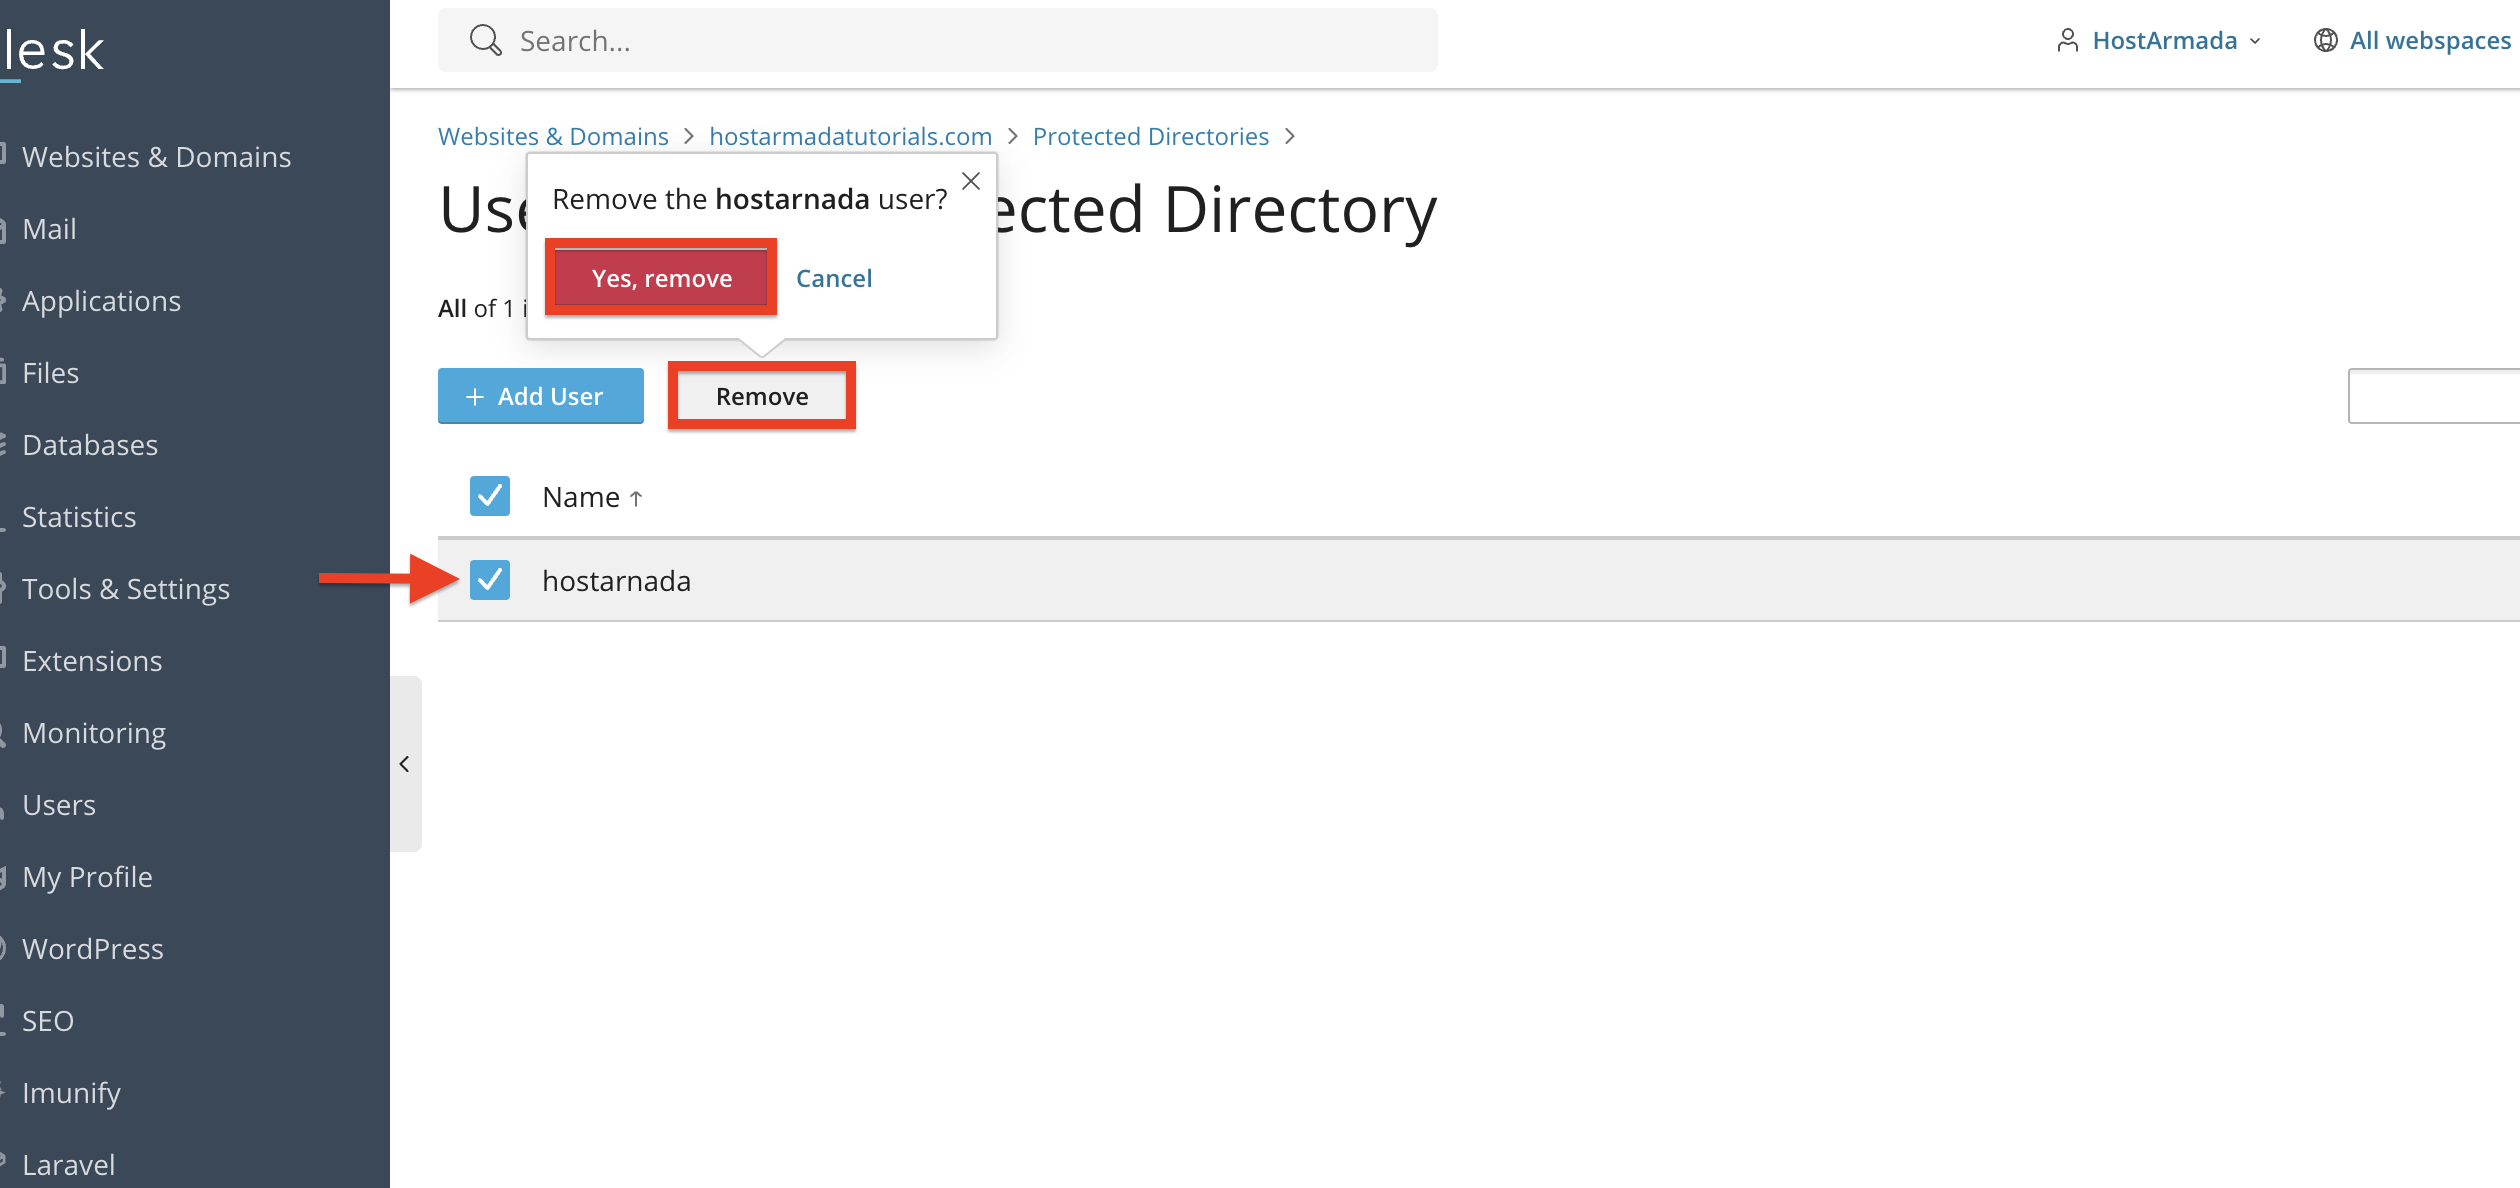Click the All webspaces link

pos(2430,40)
